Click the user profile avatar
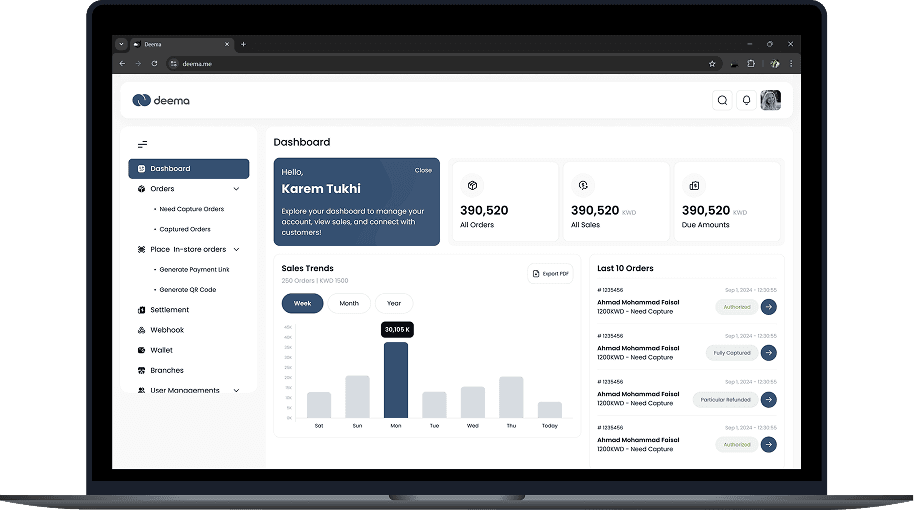914x510 pixels. (771, 100)
